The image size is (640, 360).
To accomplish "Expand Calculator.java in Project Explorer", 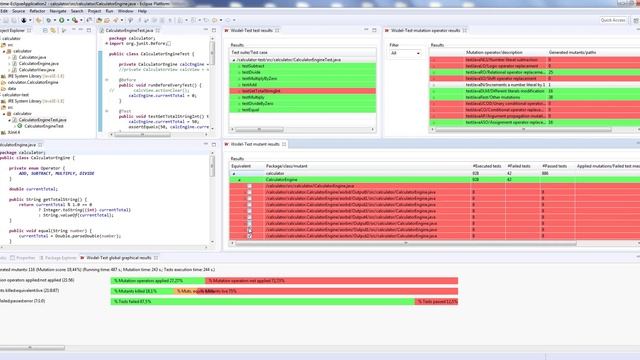I will pyautogui.click(x=9, y=58).
